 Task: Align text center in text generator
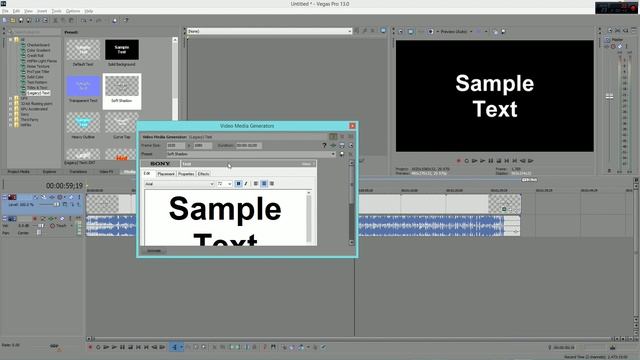[x=264, y=184]
